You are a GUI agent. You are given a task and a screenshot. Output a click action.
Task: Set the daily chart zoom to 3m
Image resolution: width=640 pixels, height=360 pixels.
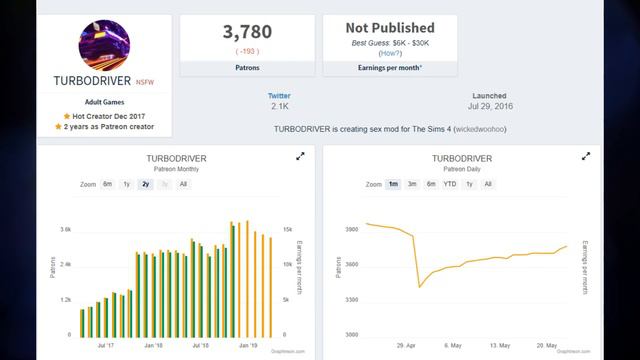pyautogui.click(x=412, y=184)
